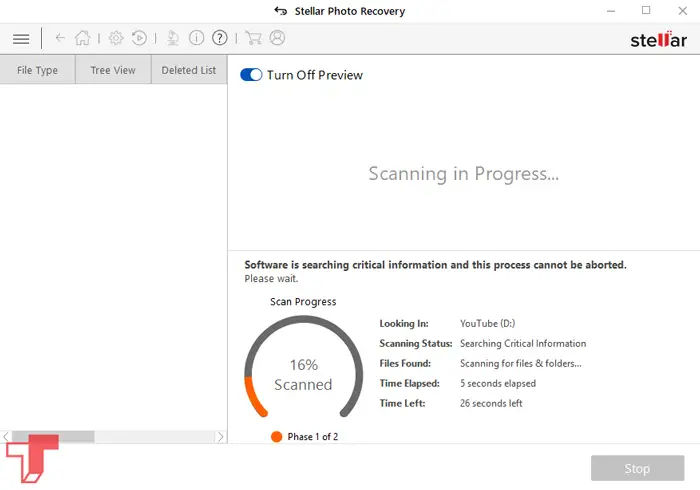Close the Stellar Photo Recovery window
The height and width of the screenshot is (490, 700).
coord(683,11)
